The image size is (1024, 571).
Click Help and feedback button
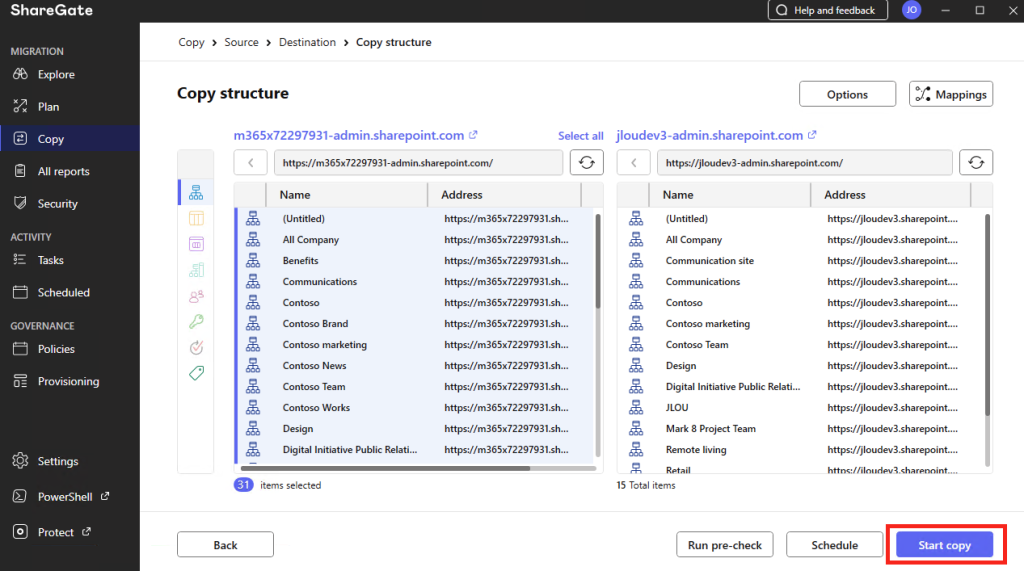tap(827, 10)
